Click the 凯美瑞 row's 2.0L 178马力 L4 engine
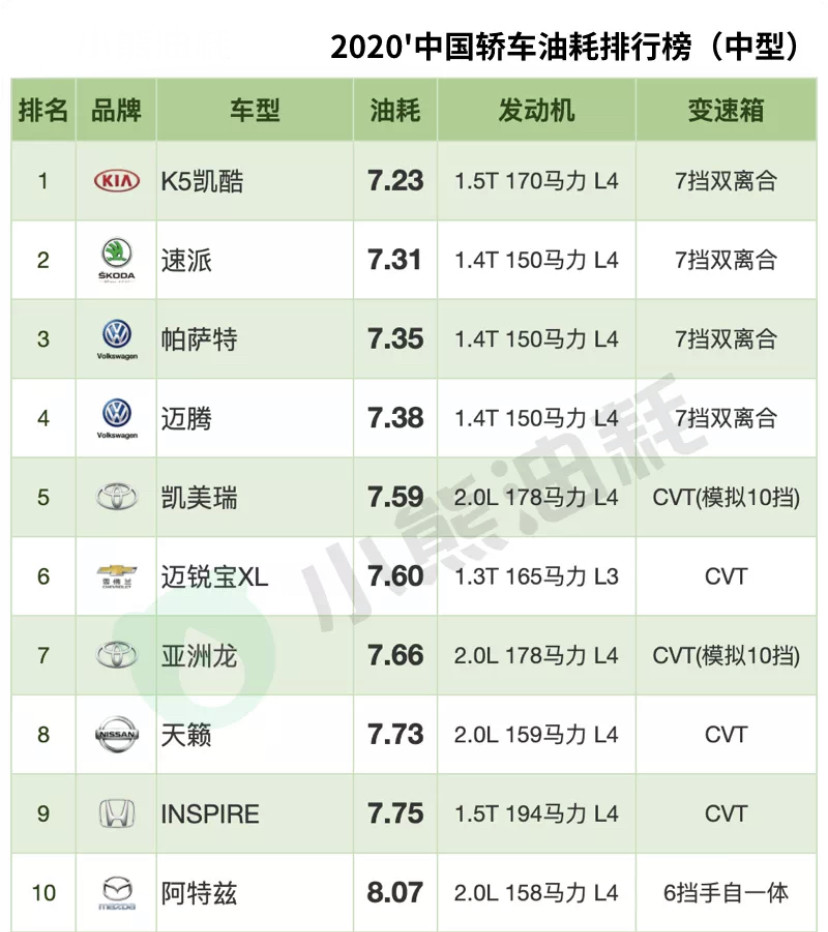The height and width of the screenshot is (932, 828). point(536,498)
